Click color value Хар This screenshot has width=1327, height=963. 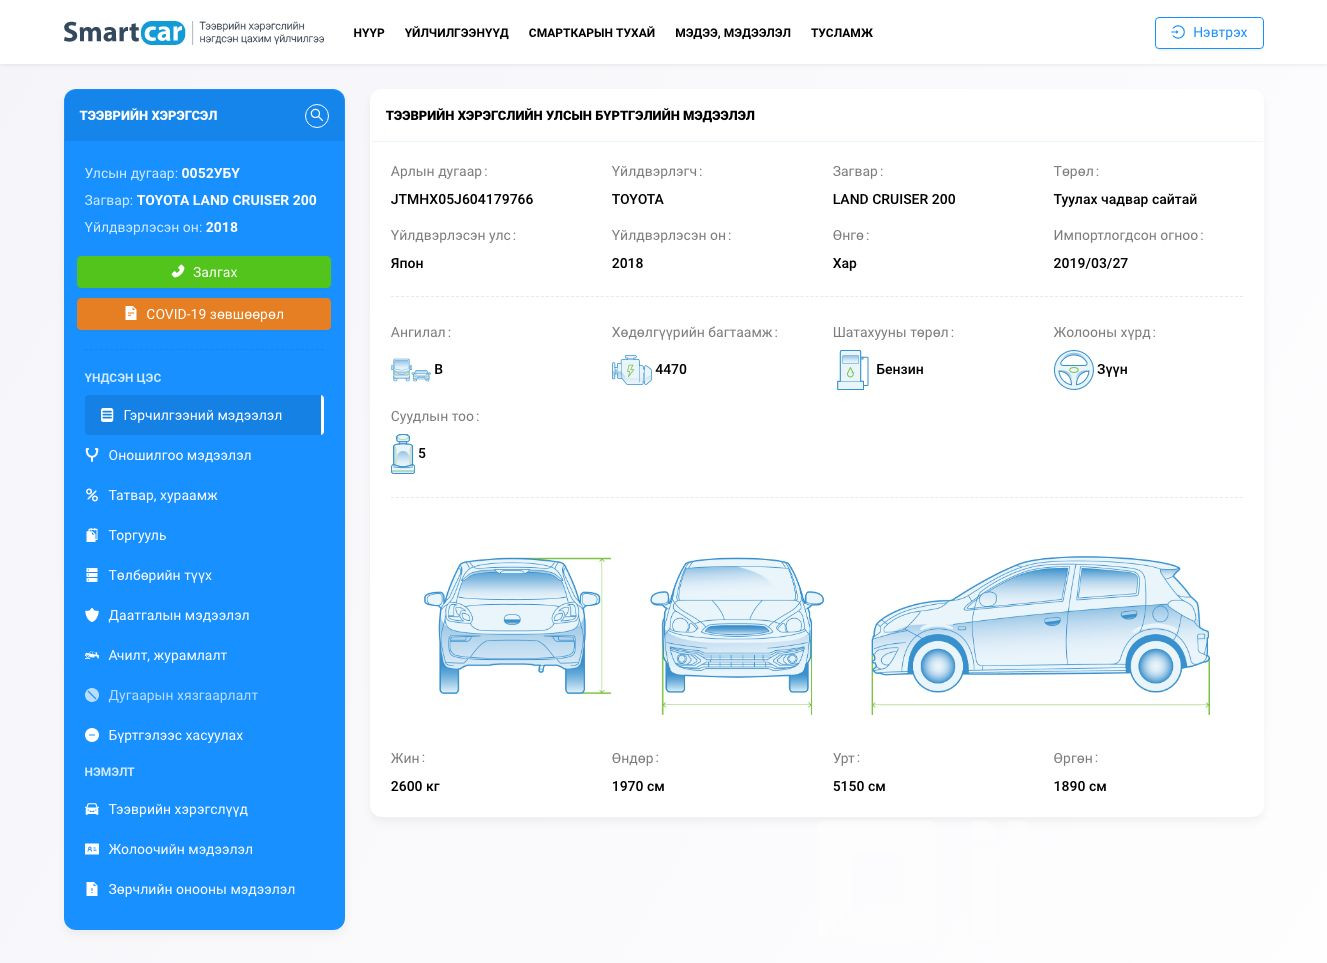(x=845, y=263)
